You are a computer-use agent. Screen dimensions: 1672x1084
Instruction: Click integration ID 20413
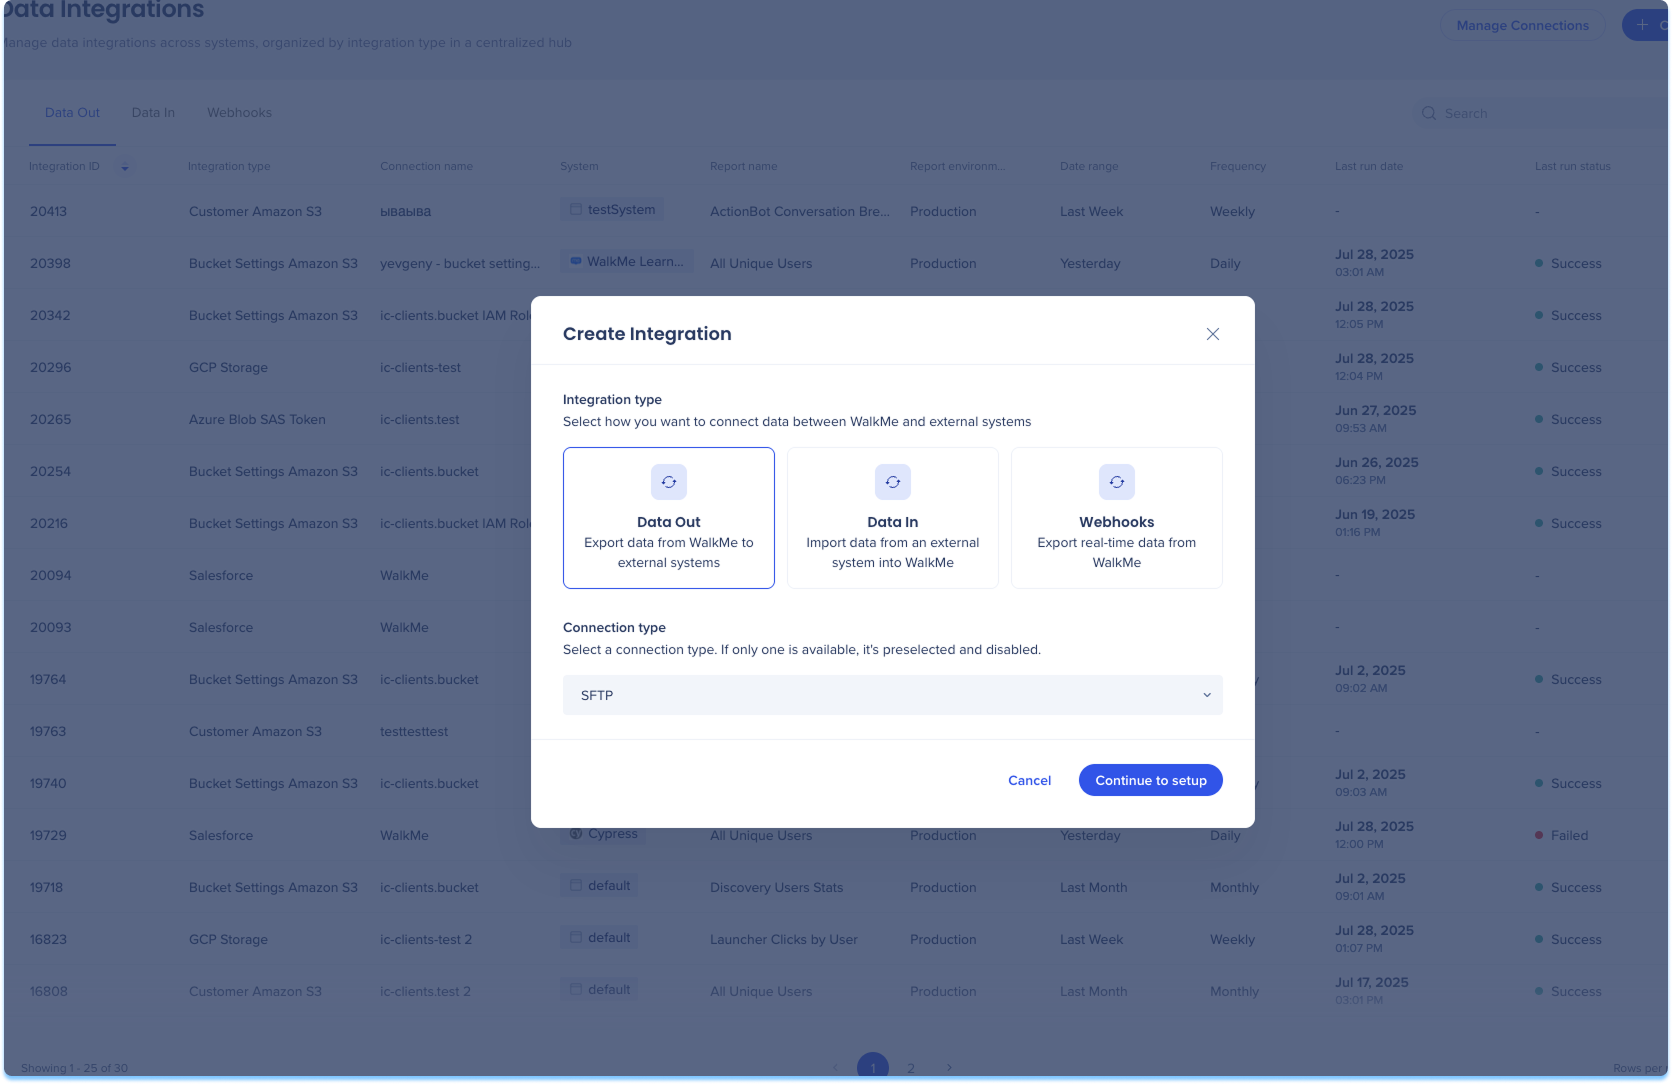coord(48,211)
